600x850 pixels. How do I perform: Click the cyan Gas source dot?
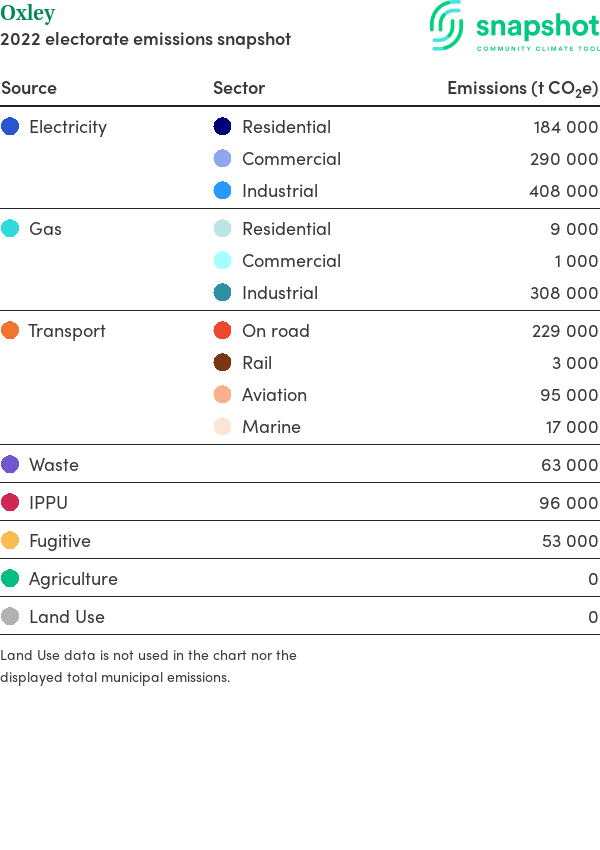point(10,228)
